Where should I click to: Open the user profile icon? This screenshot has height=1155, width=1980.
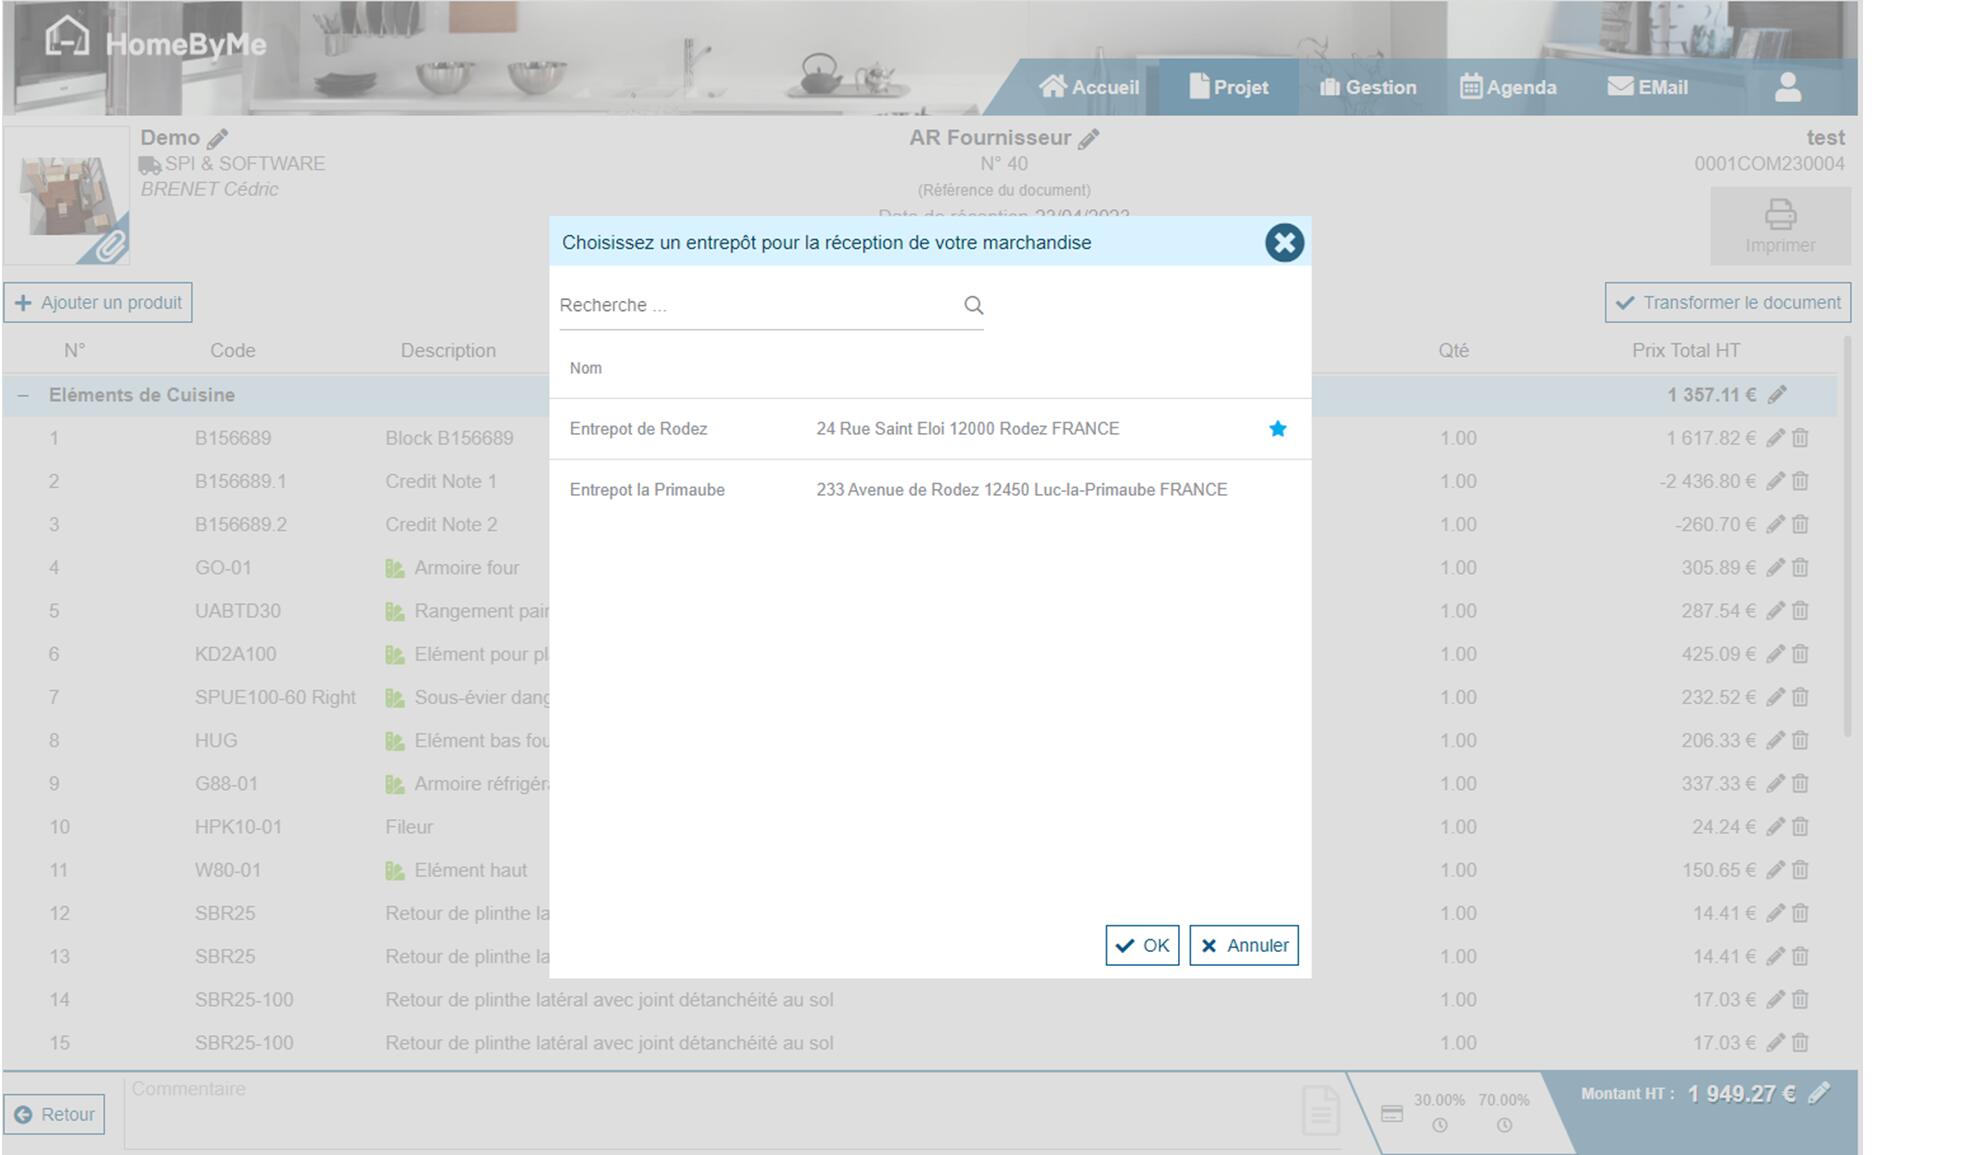point(1787,87)
